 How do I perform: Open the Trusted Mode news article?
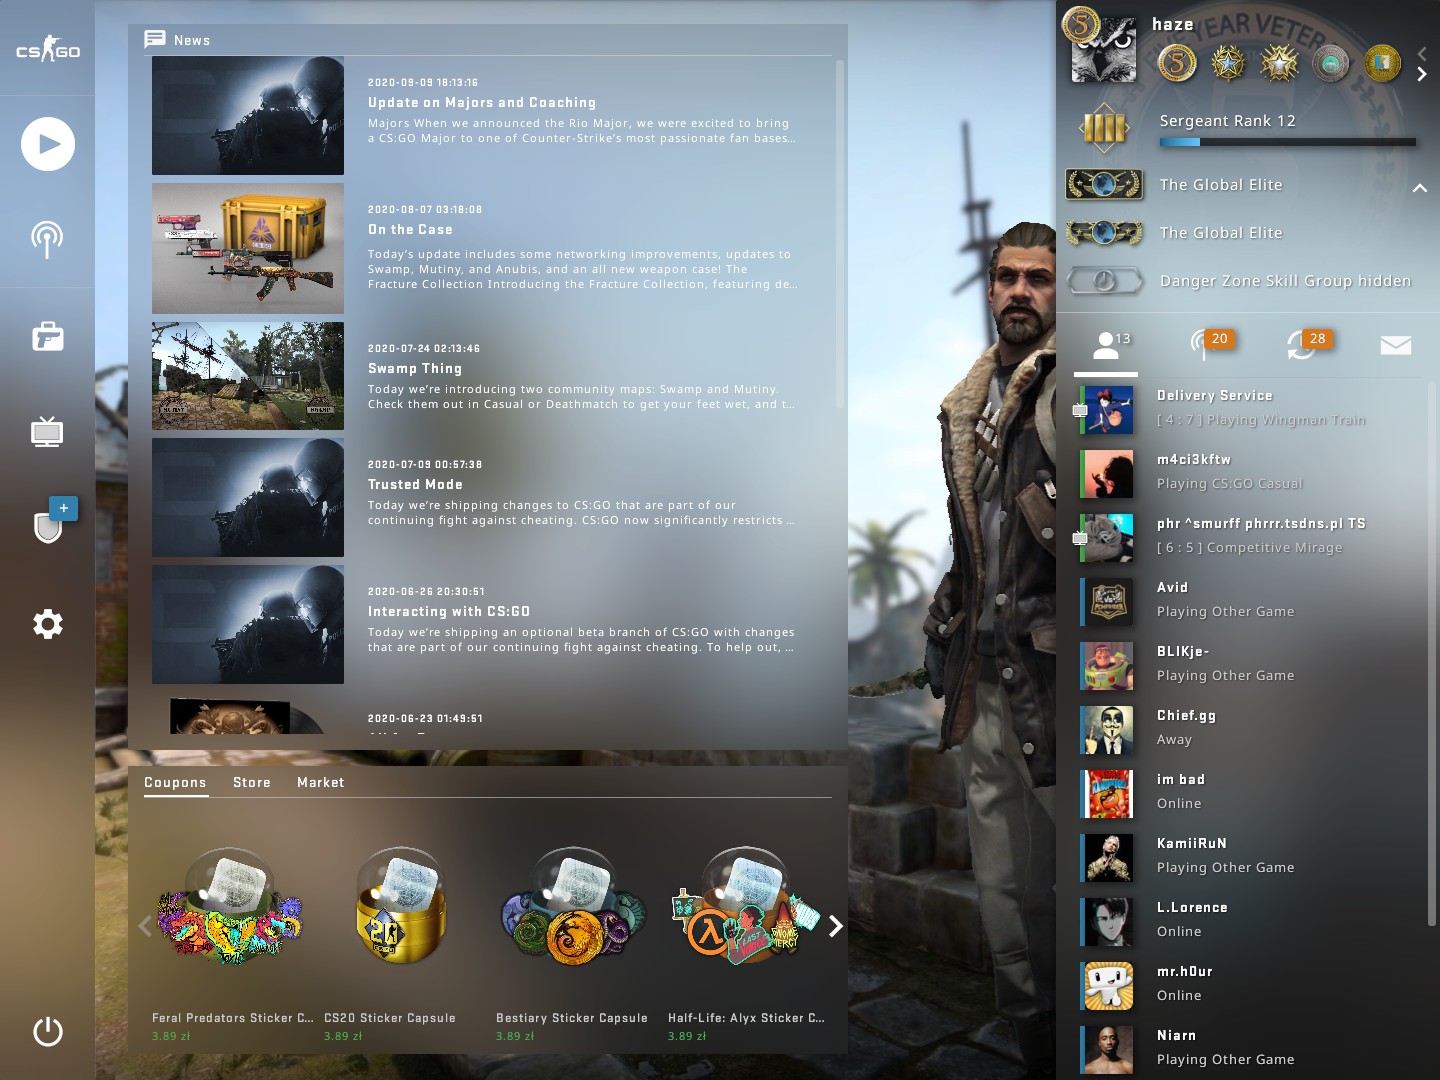click(x=490, y=497)
